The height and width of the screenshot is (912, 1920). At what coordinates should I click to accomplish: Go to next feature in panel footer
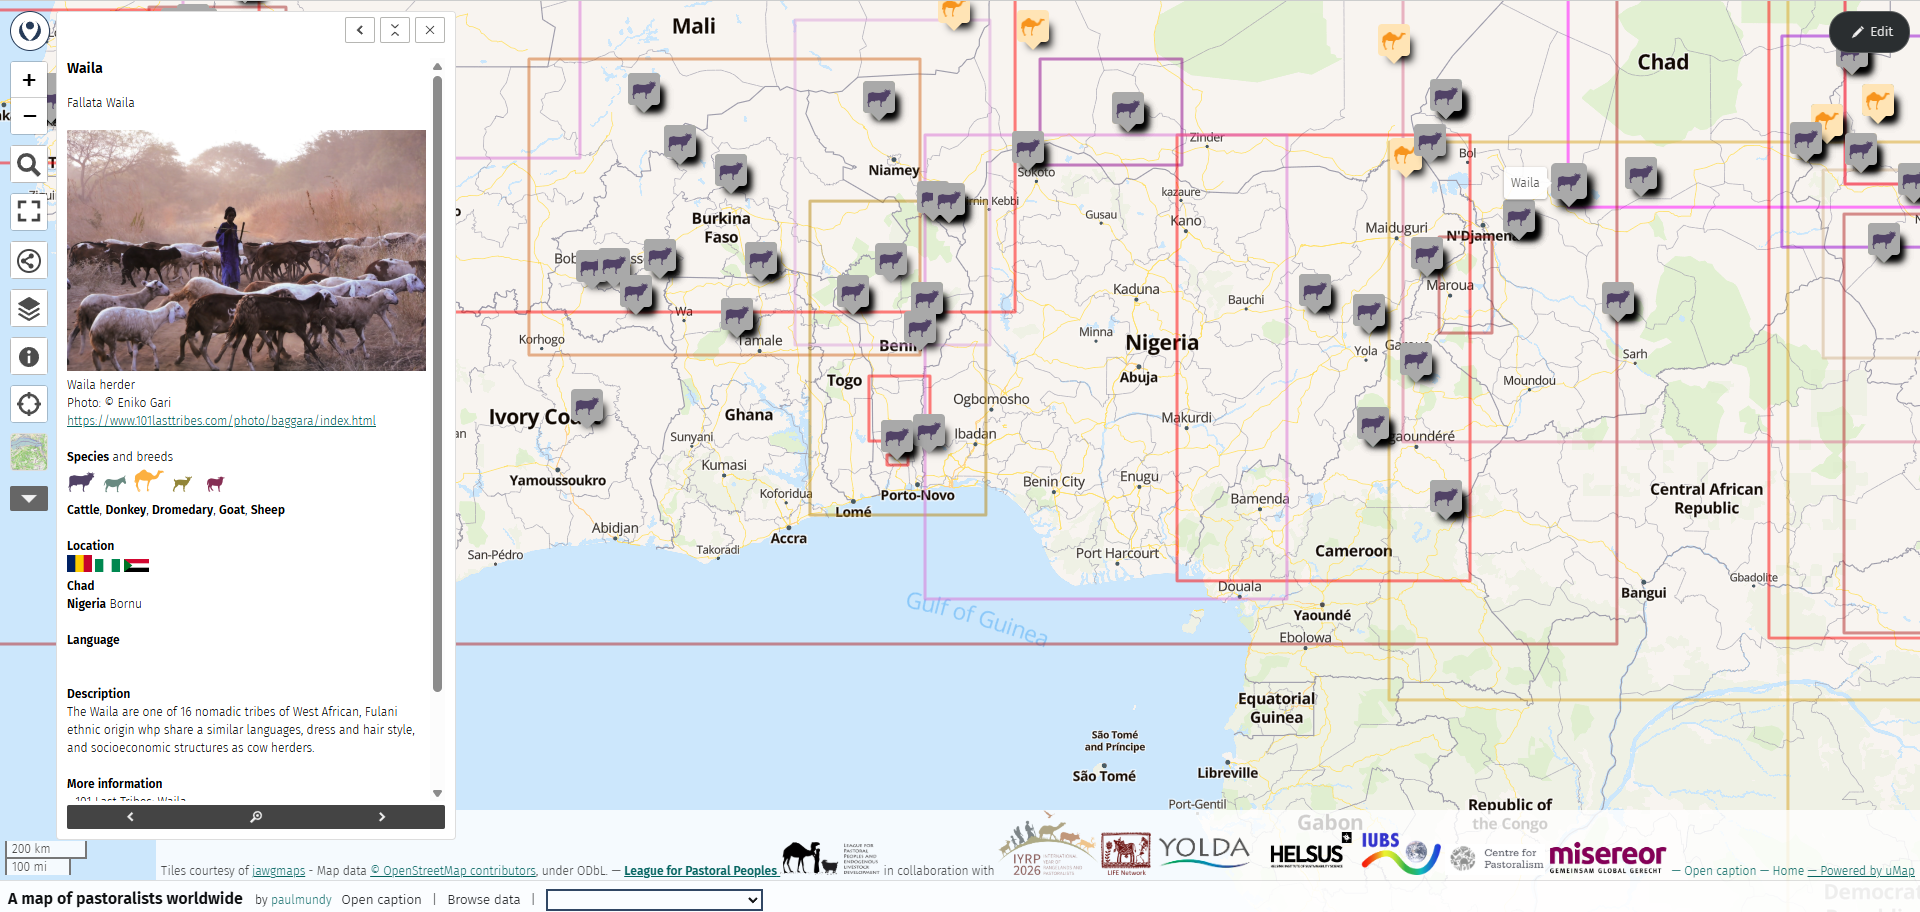382,817
